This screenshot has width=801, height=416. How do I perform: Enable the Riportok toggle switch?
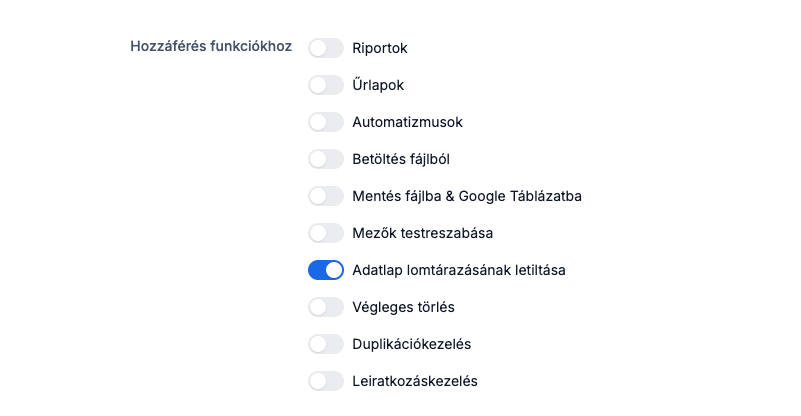coord(326,48)
